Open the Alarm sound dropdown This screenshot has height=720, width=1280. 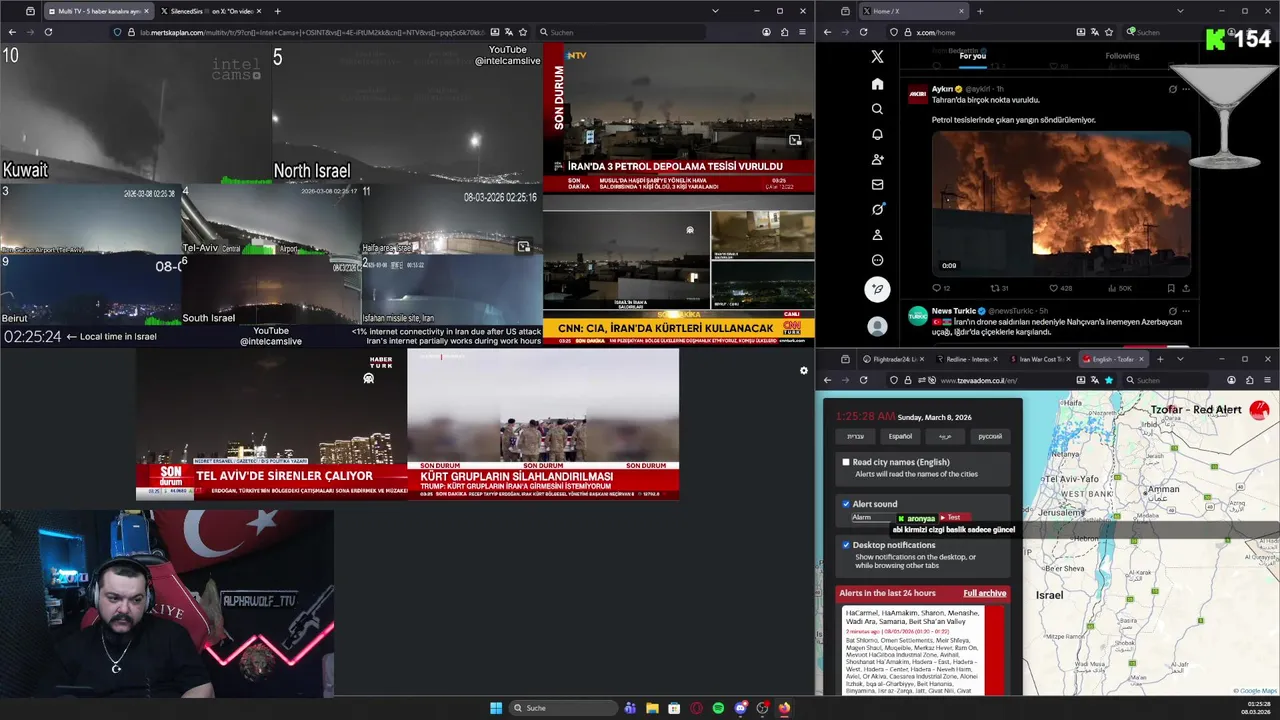[x=874, y=517]
